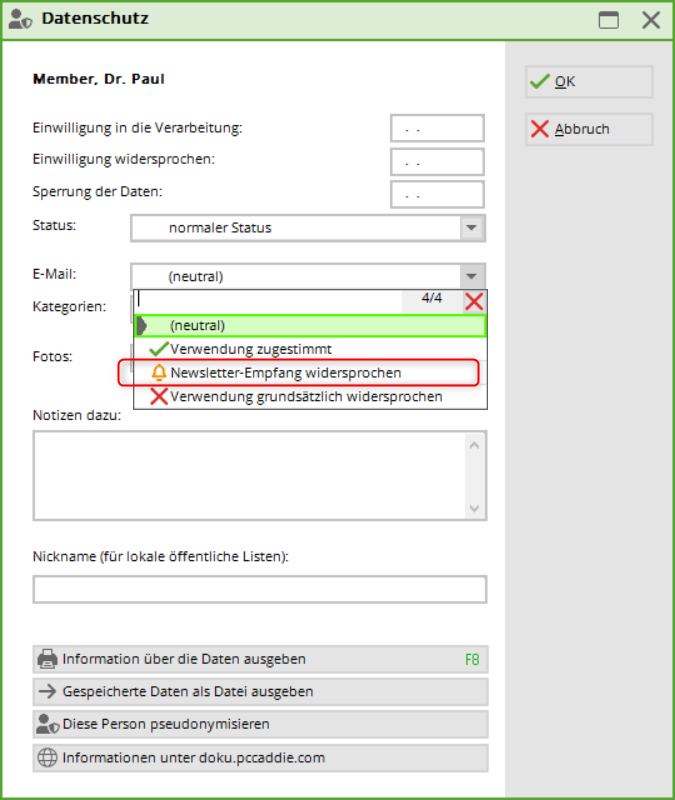Choose Verwendung zugestimmt option

click(251, 349)
